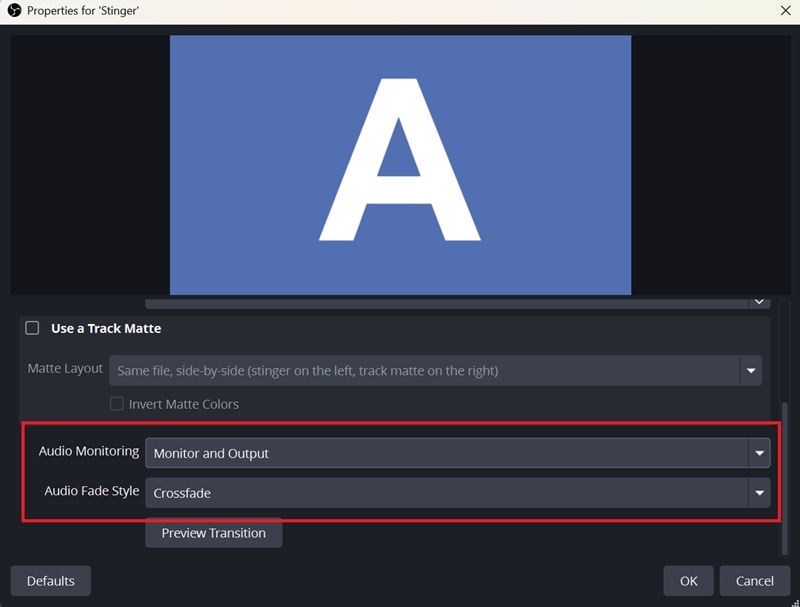
Task: Confirm settings with OK
Action: point(688,580)
